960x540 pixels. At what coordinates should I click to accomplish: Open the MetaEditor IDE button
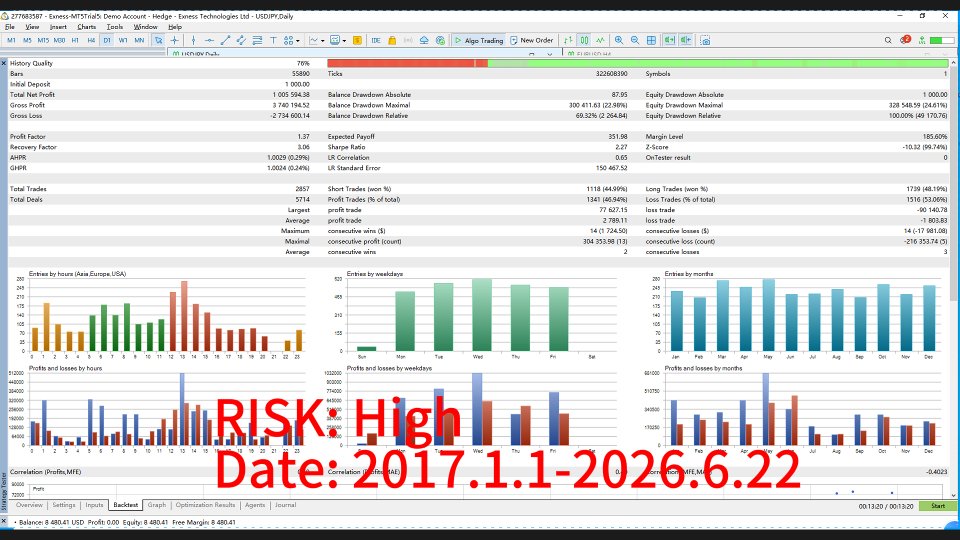point(376,40)
